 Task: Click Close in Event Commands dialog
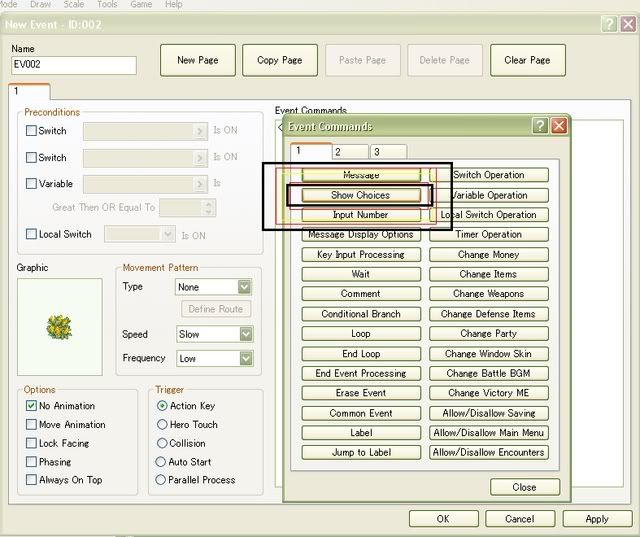pos(524,487)
